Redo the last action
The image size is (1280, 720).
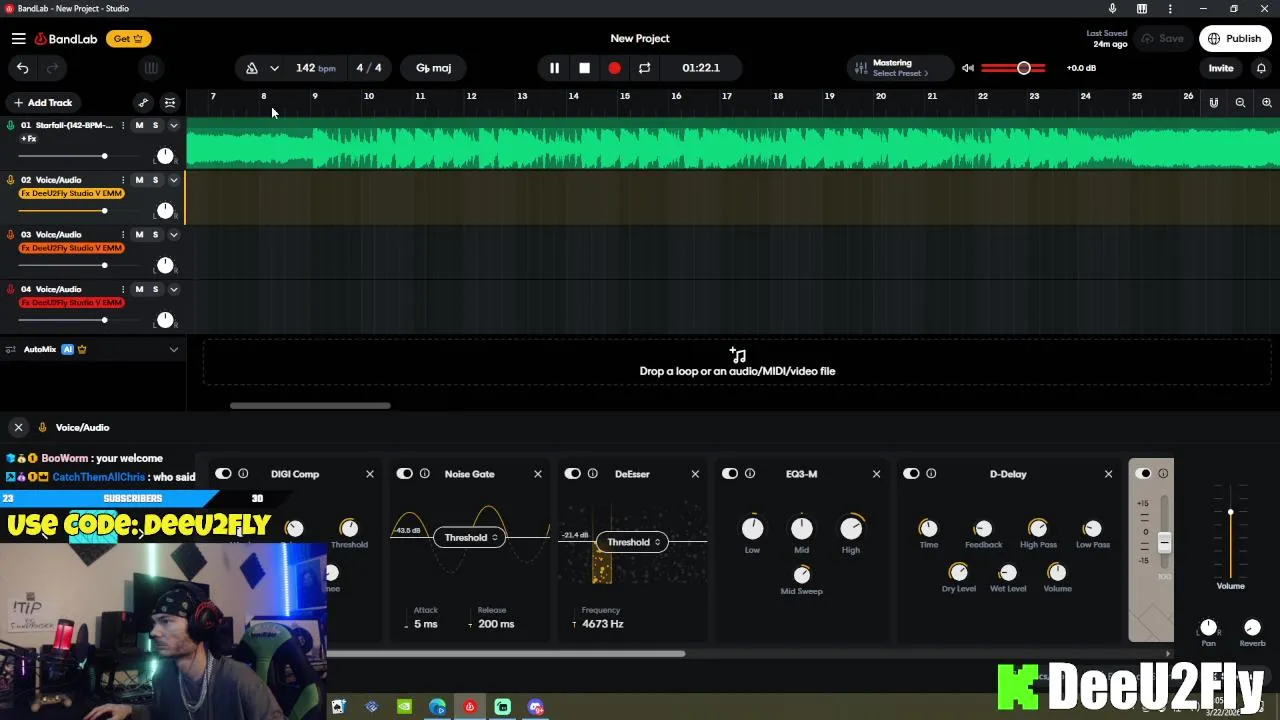click(52, 68)
